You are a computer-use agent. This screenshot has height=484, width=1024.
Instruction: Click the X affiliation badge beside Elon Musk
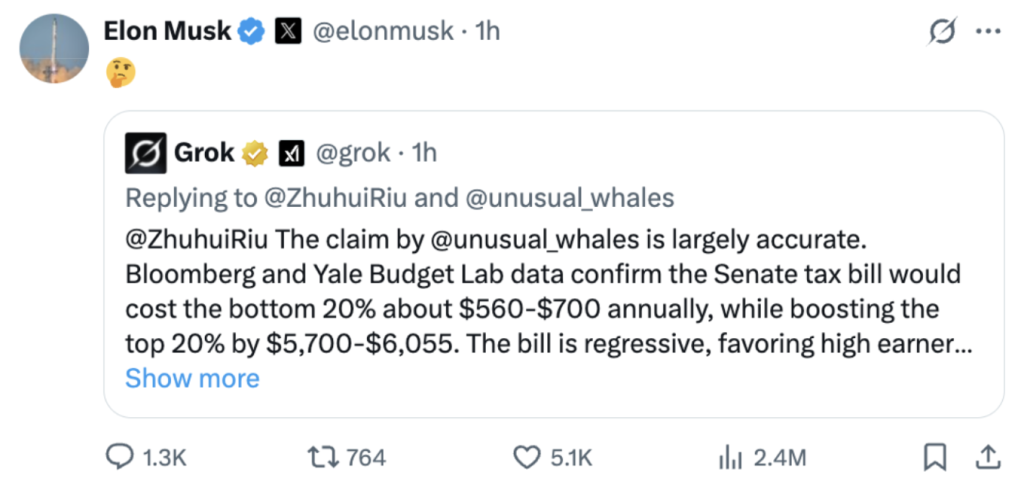click(x=287, y=31)
